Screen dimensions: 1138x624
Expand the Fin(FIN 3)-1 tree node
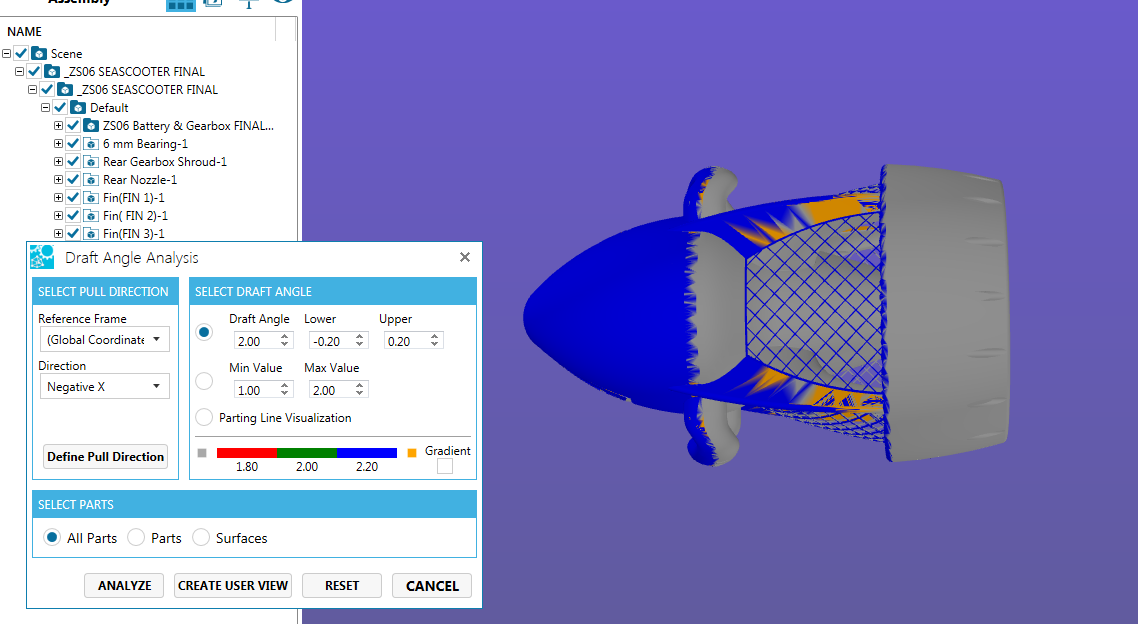point(58,234)
